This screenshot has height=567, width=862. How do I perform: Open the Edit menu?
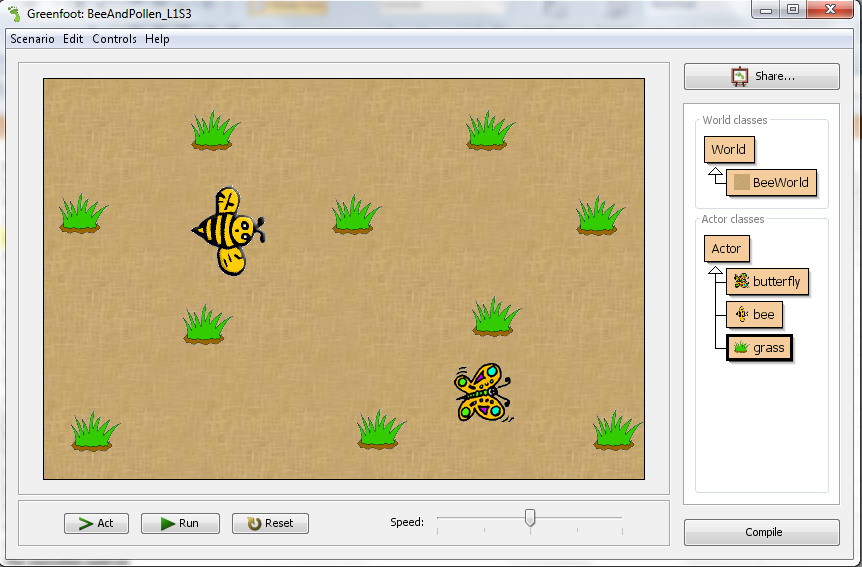73,39
